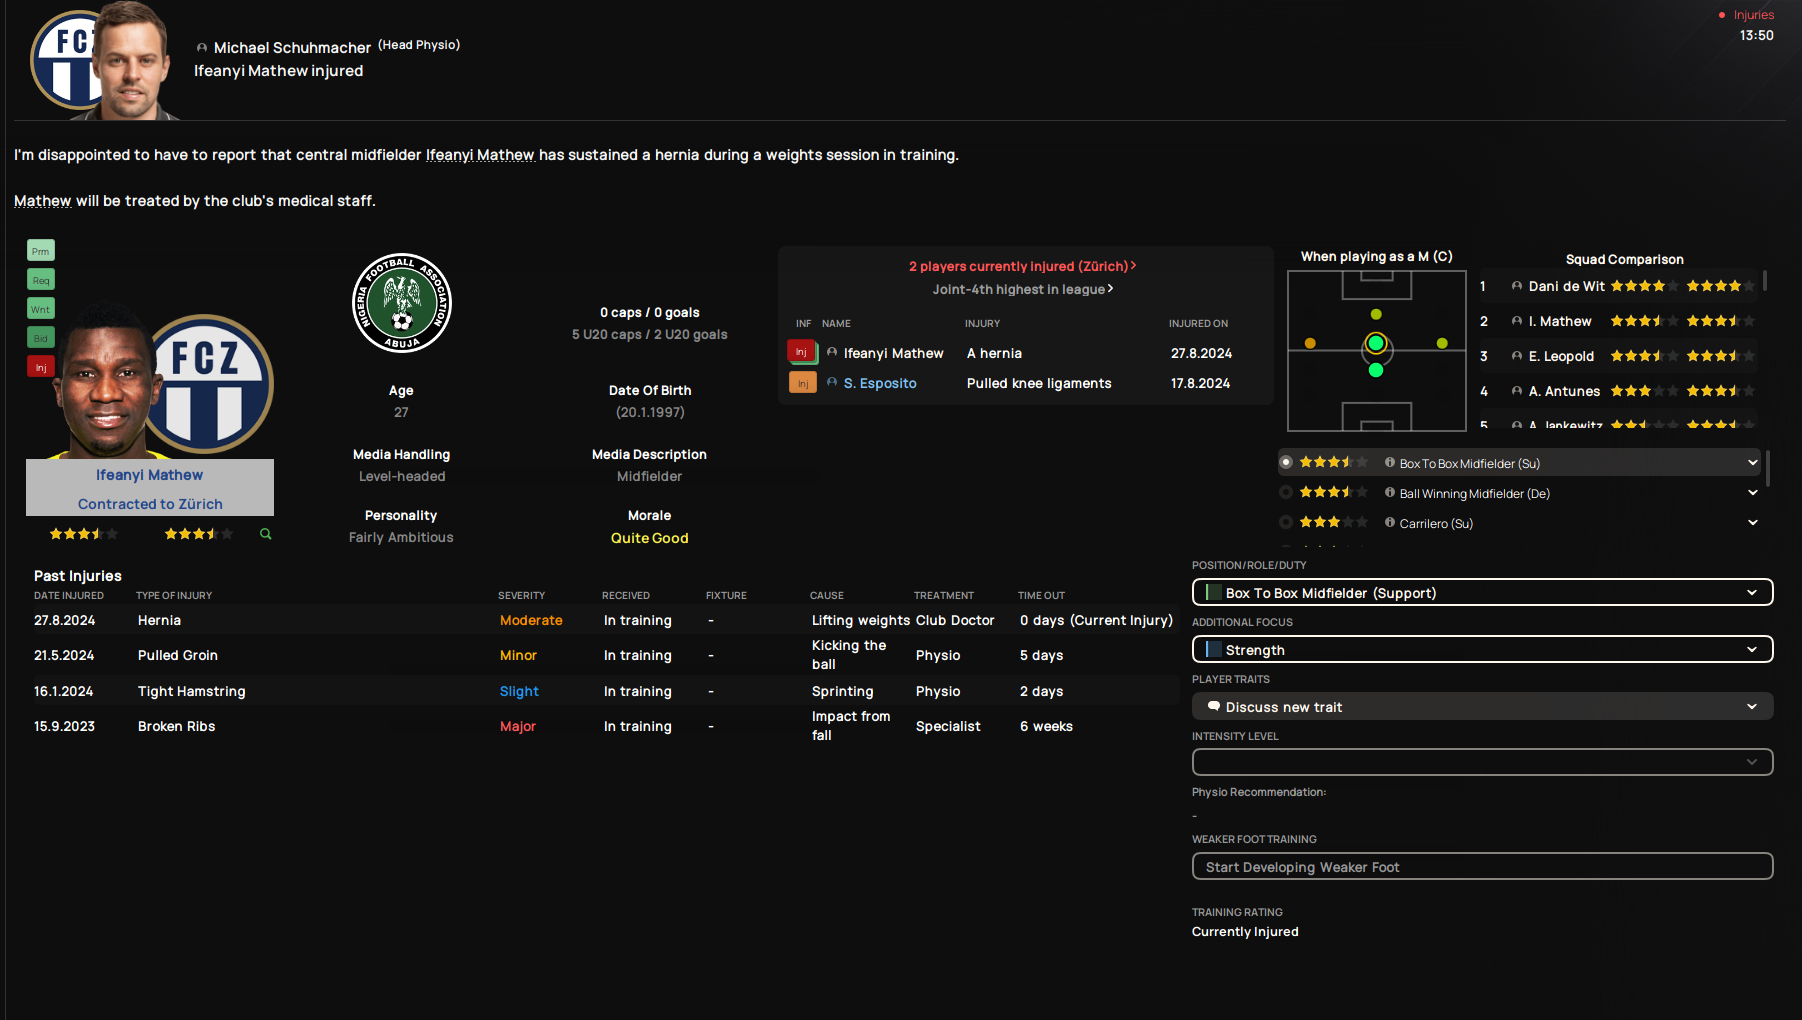Click info icon next to Carrilero (Su)
The image size is (1802, 1020).
tap(1389, 523)
